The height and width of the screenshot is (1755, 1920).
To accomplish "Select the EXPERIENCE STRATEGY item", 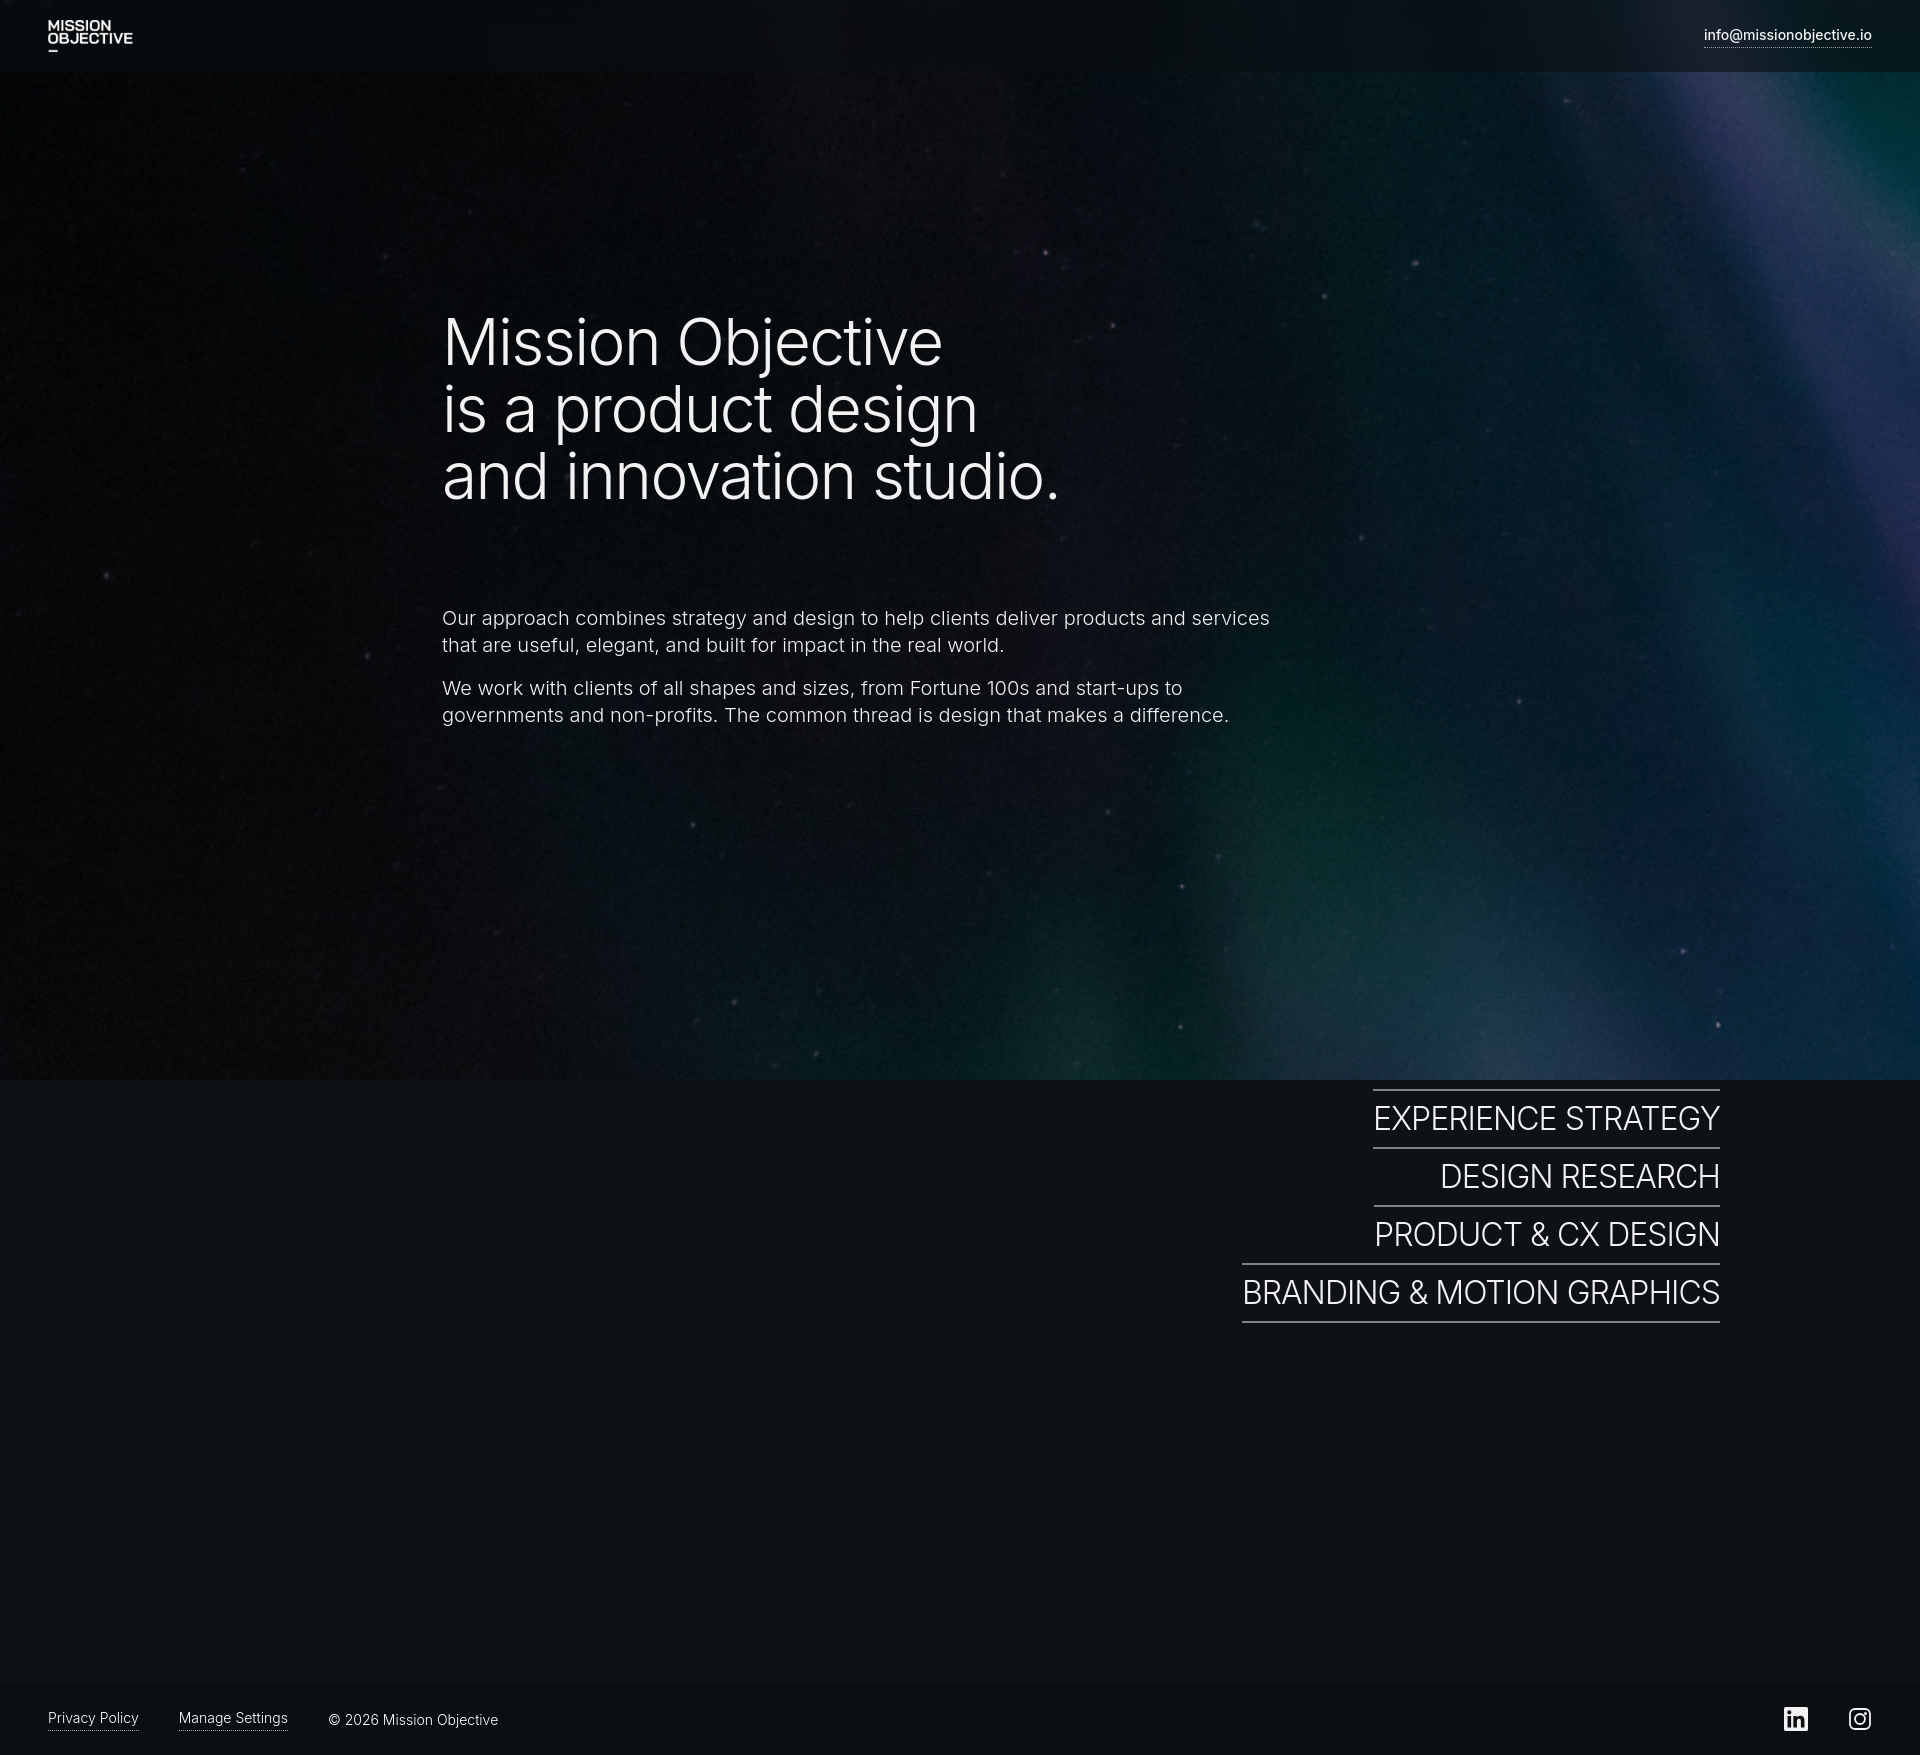I will [x=1546, y=1118].
